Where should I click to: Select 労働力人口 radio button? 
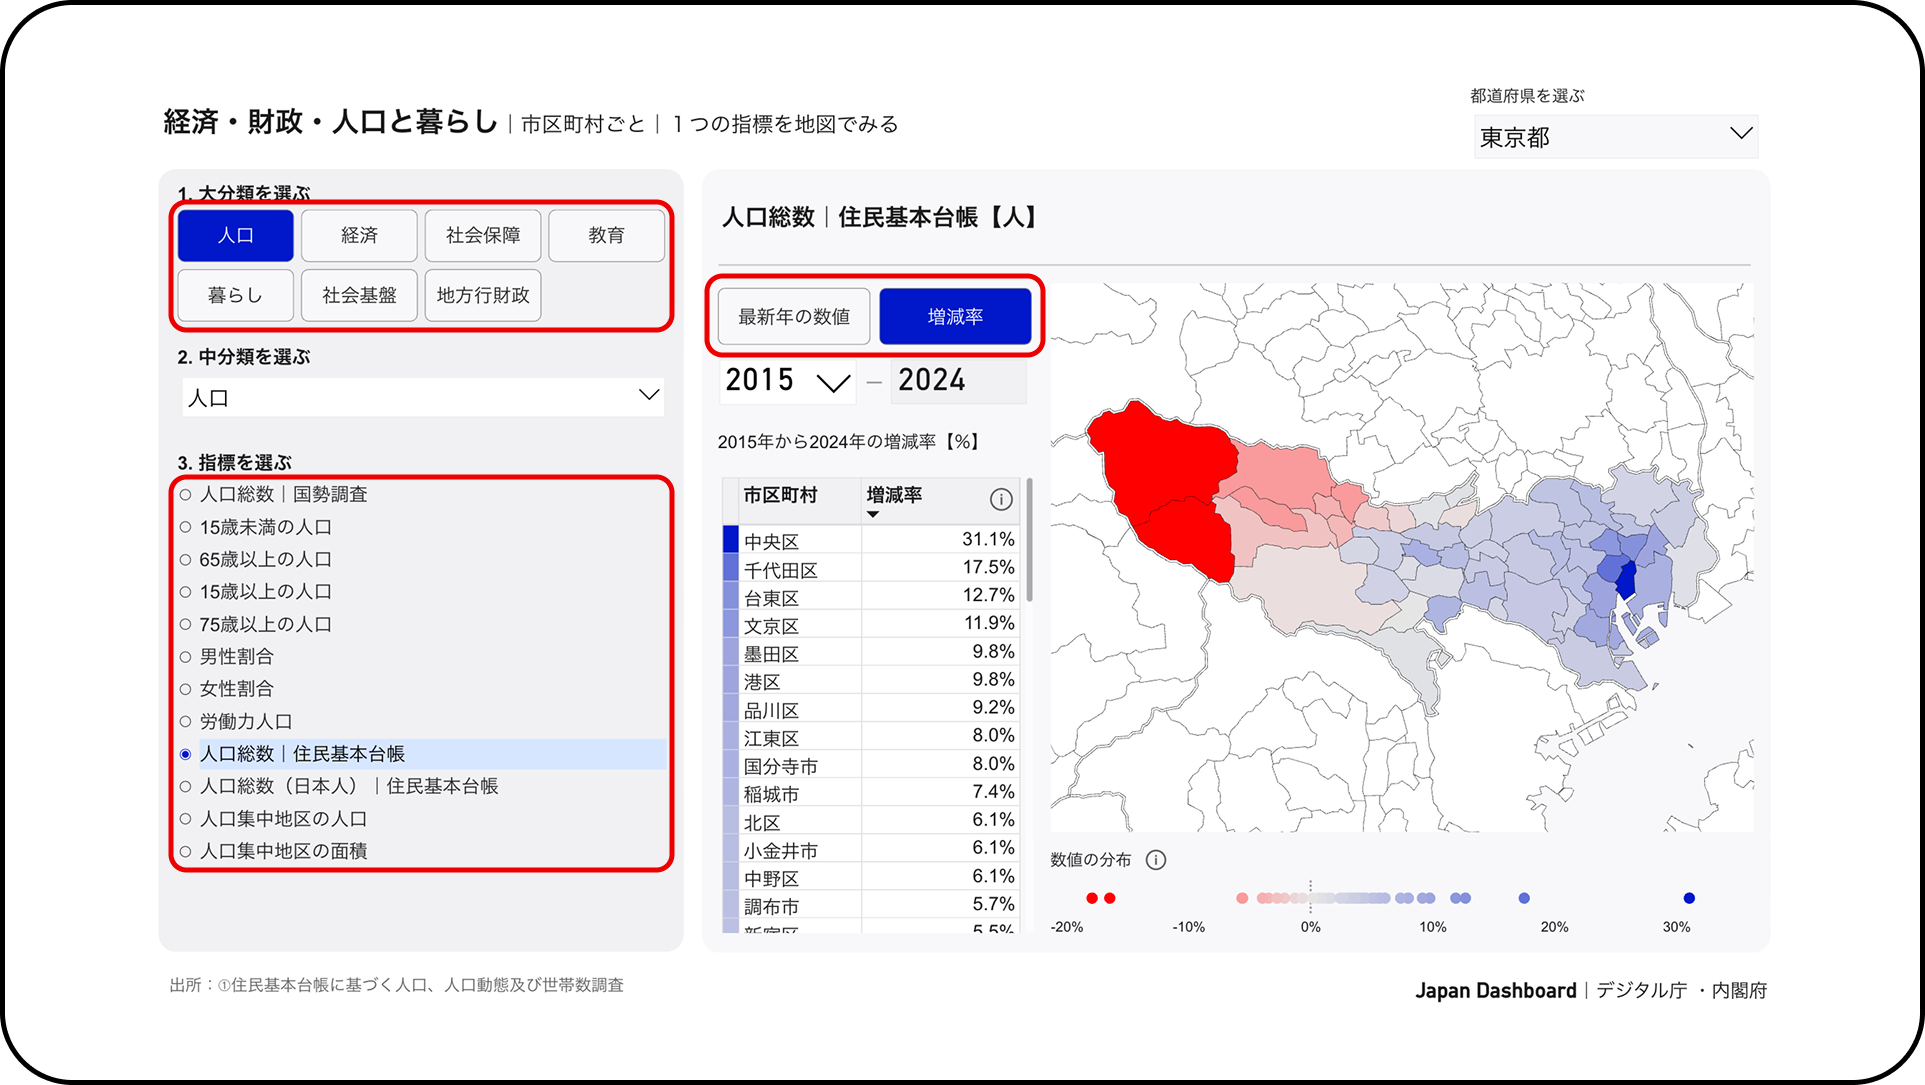(x=185, y=722)
